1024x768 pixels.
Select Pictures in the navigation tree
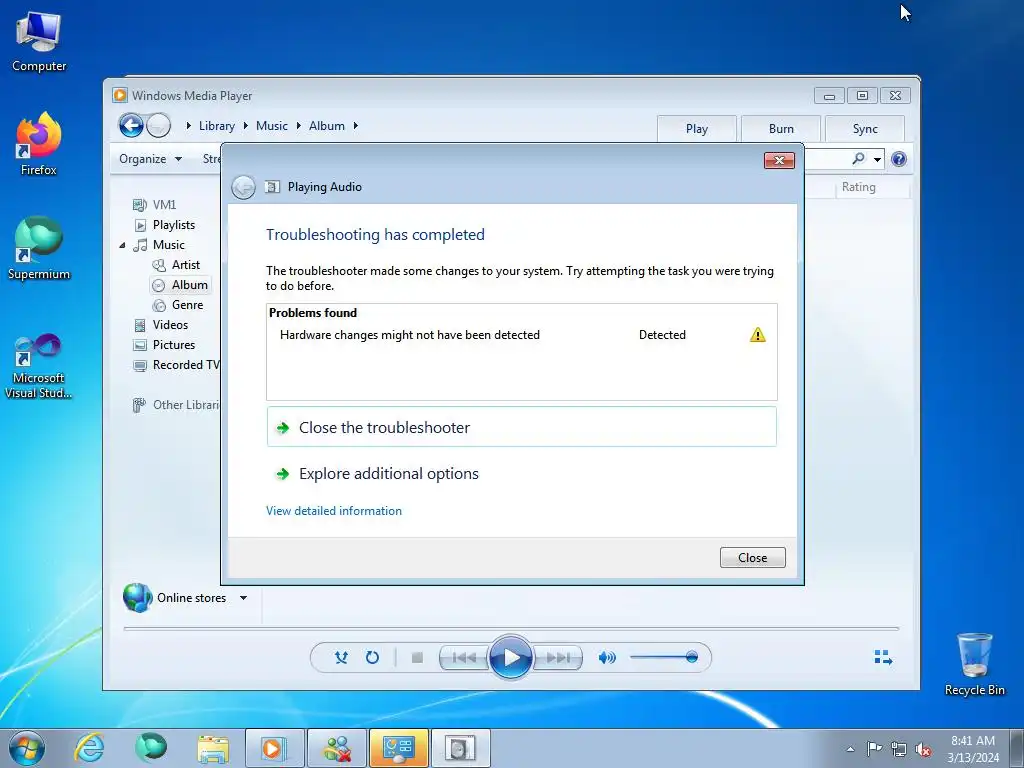coord(165,345)
